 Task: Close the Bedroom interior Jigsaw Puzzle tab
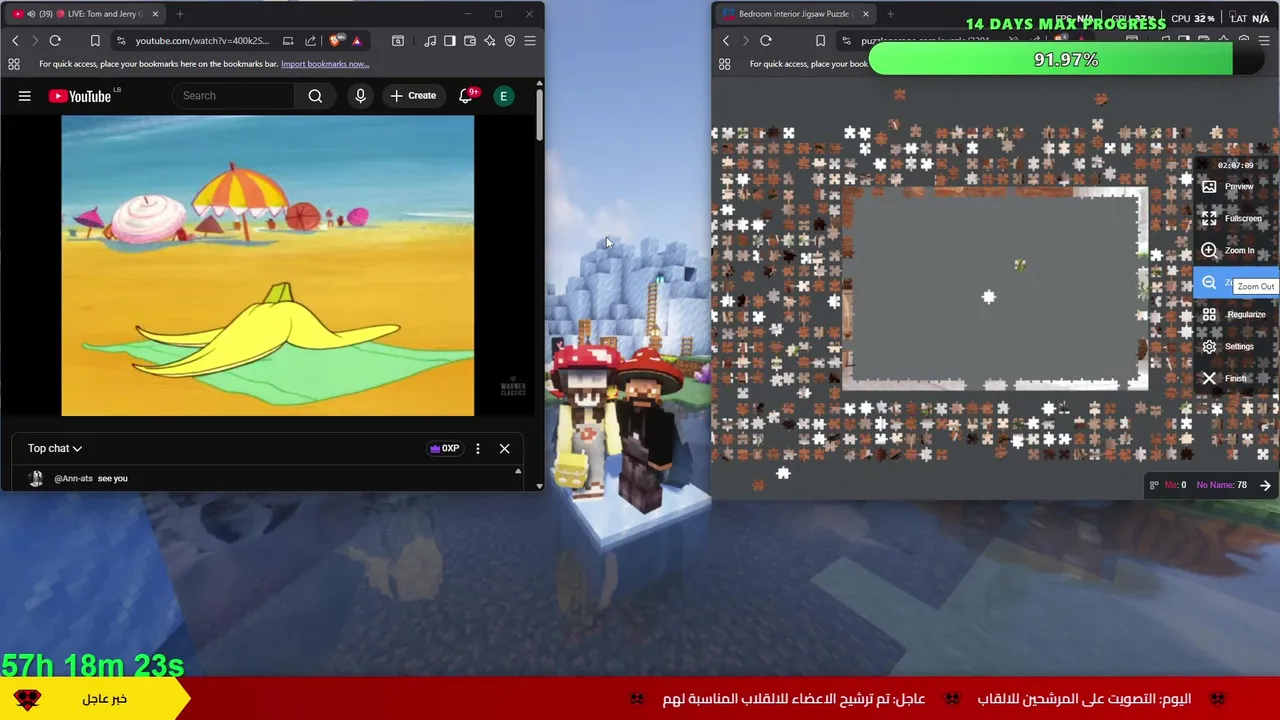pos(865,14)
